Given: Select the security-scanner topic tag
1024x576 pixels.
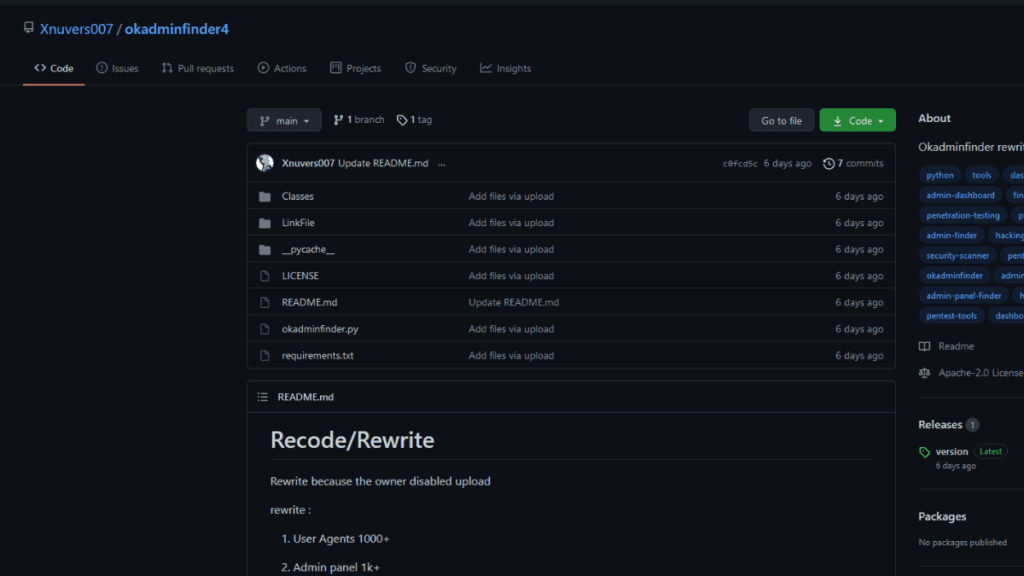Looking at the screenshot, I should coord(957,255).
